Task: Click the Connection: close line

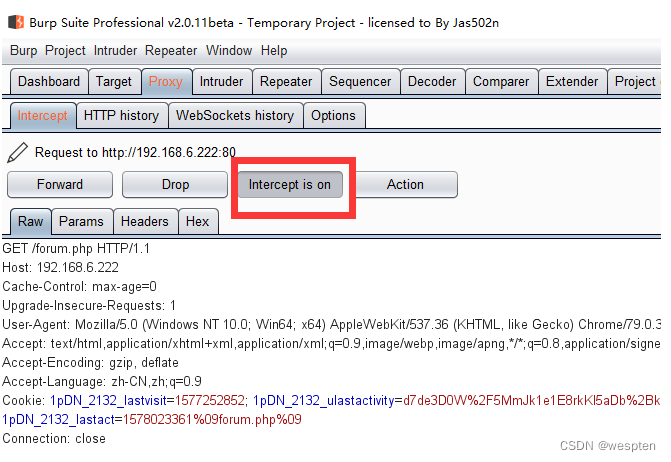Action: point(54,439)
